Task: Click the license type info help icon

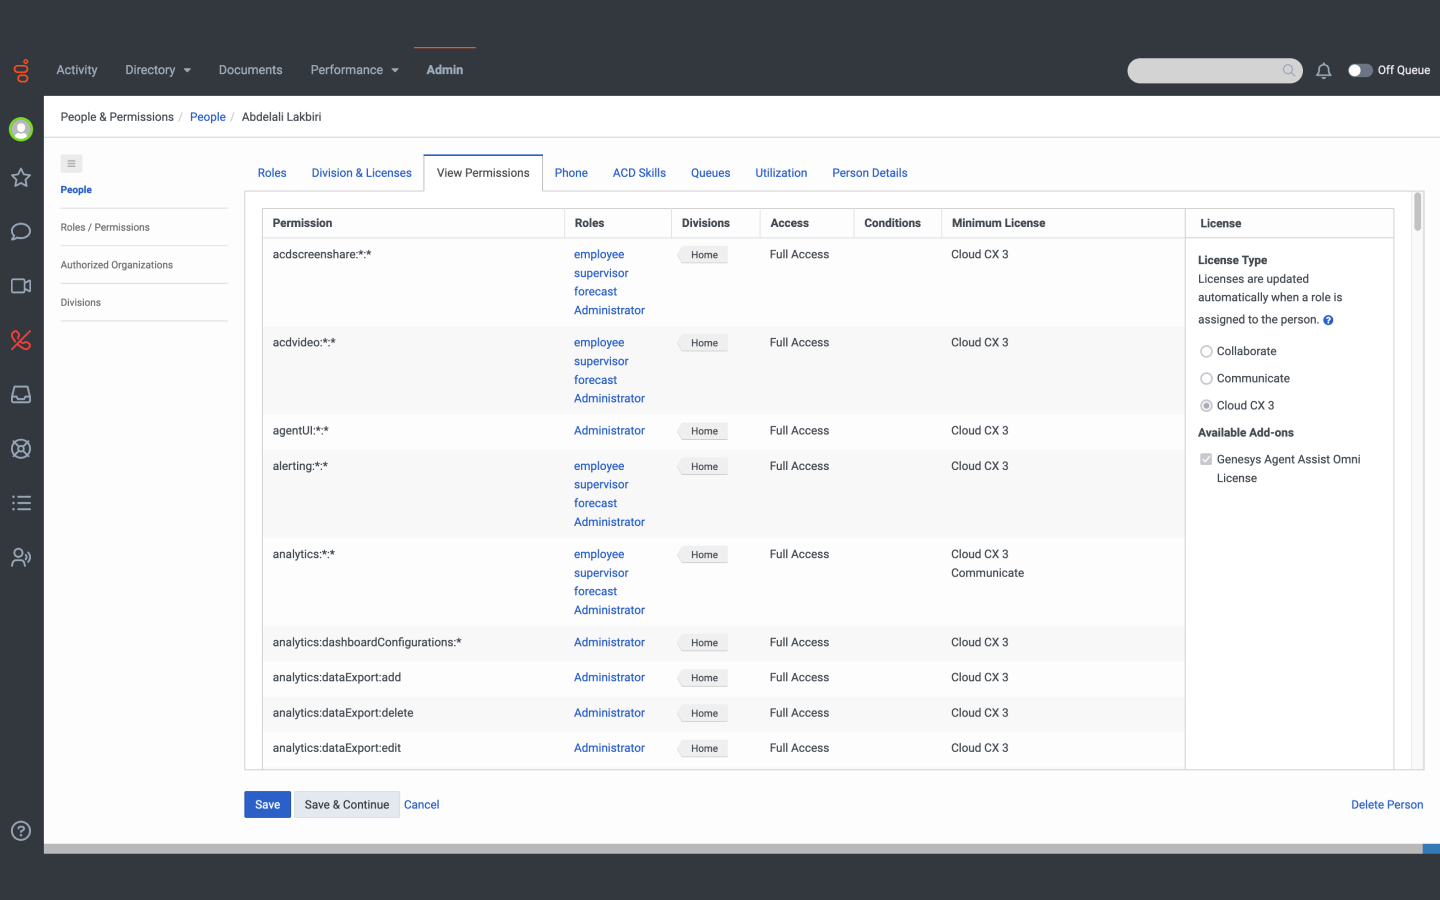Action: point(1328,320)
